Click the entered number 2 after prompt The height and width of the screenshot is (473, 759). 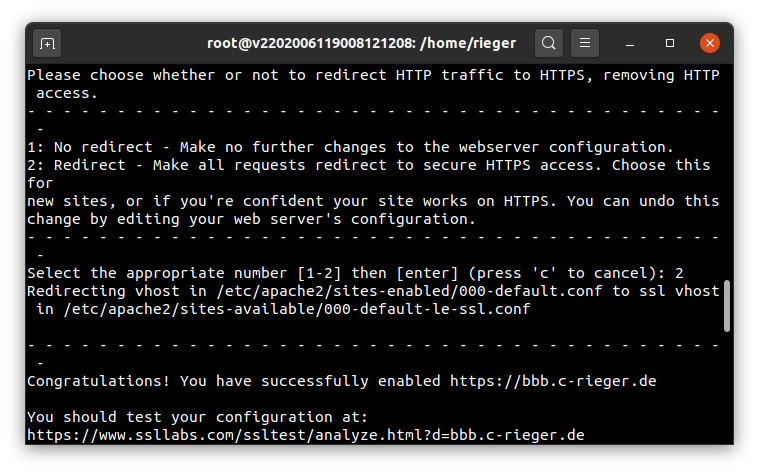tap(679, 273)
